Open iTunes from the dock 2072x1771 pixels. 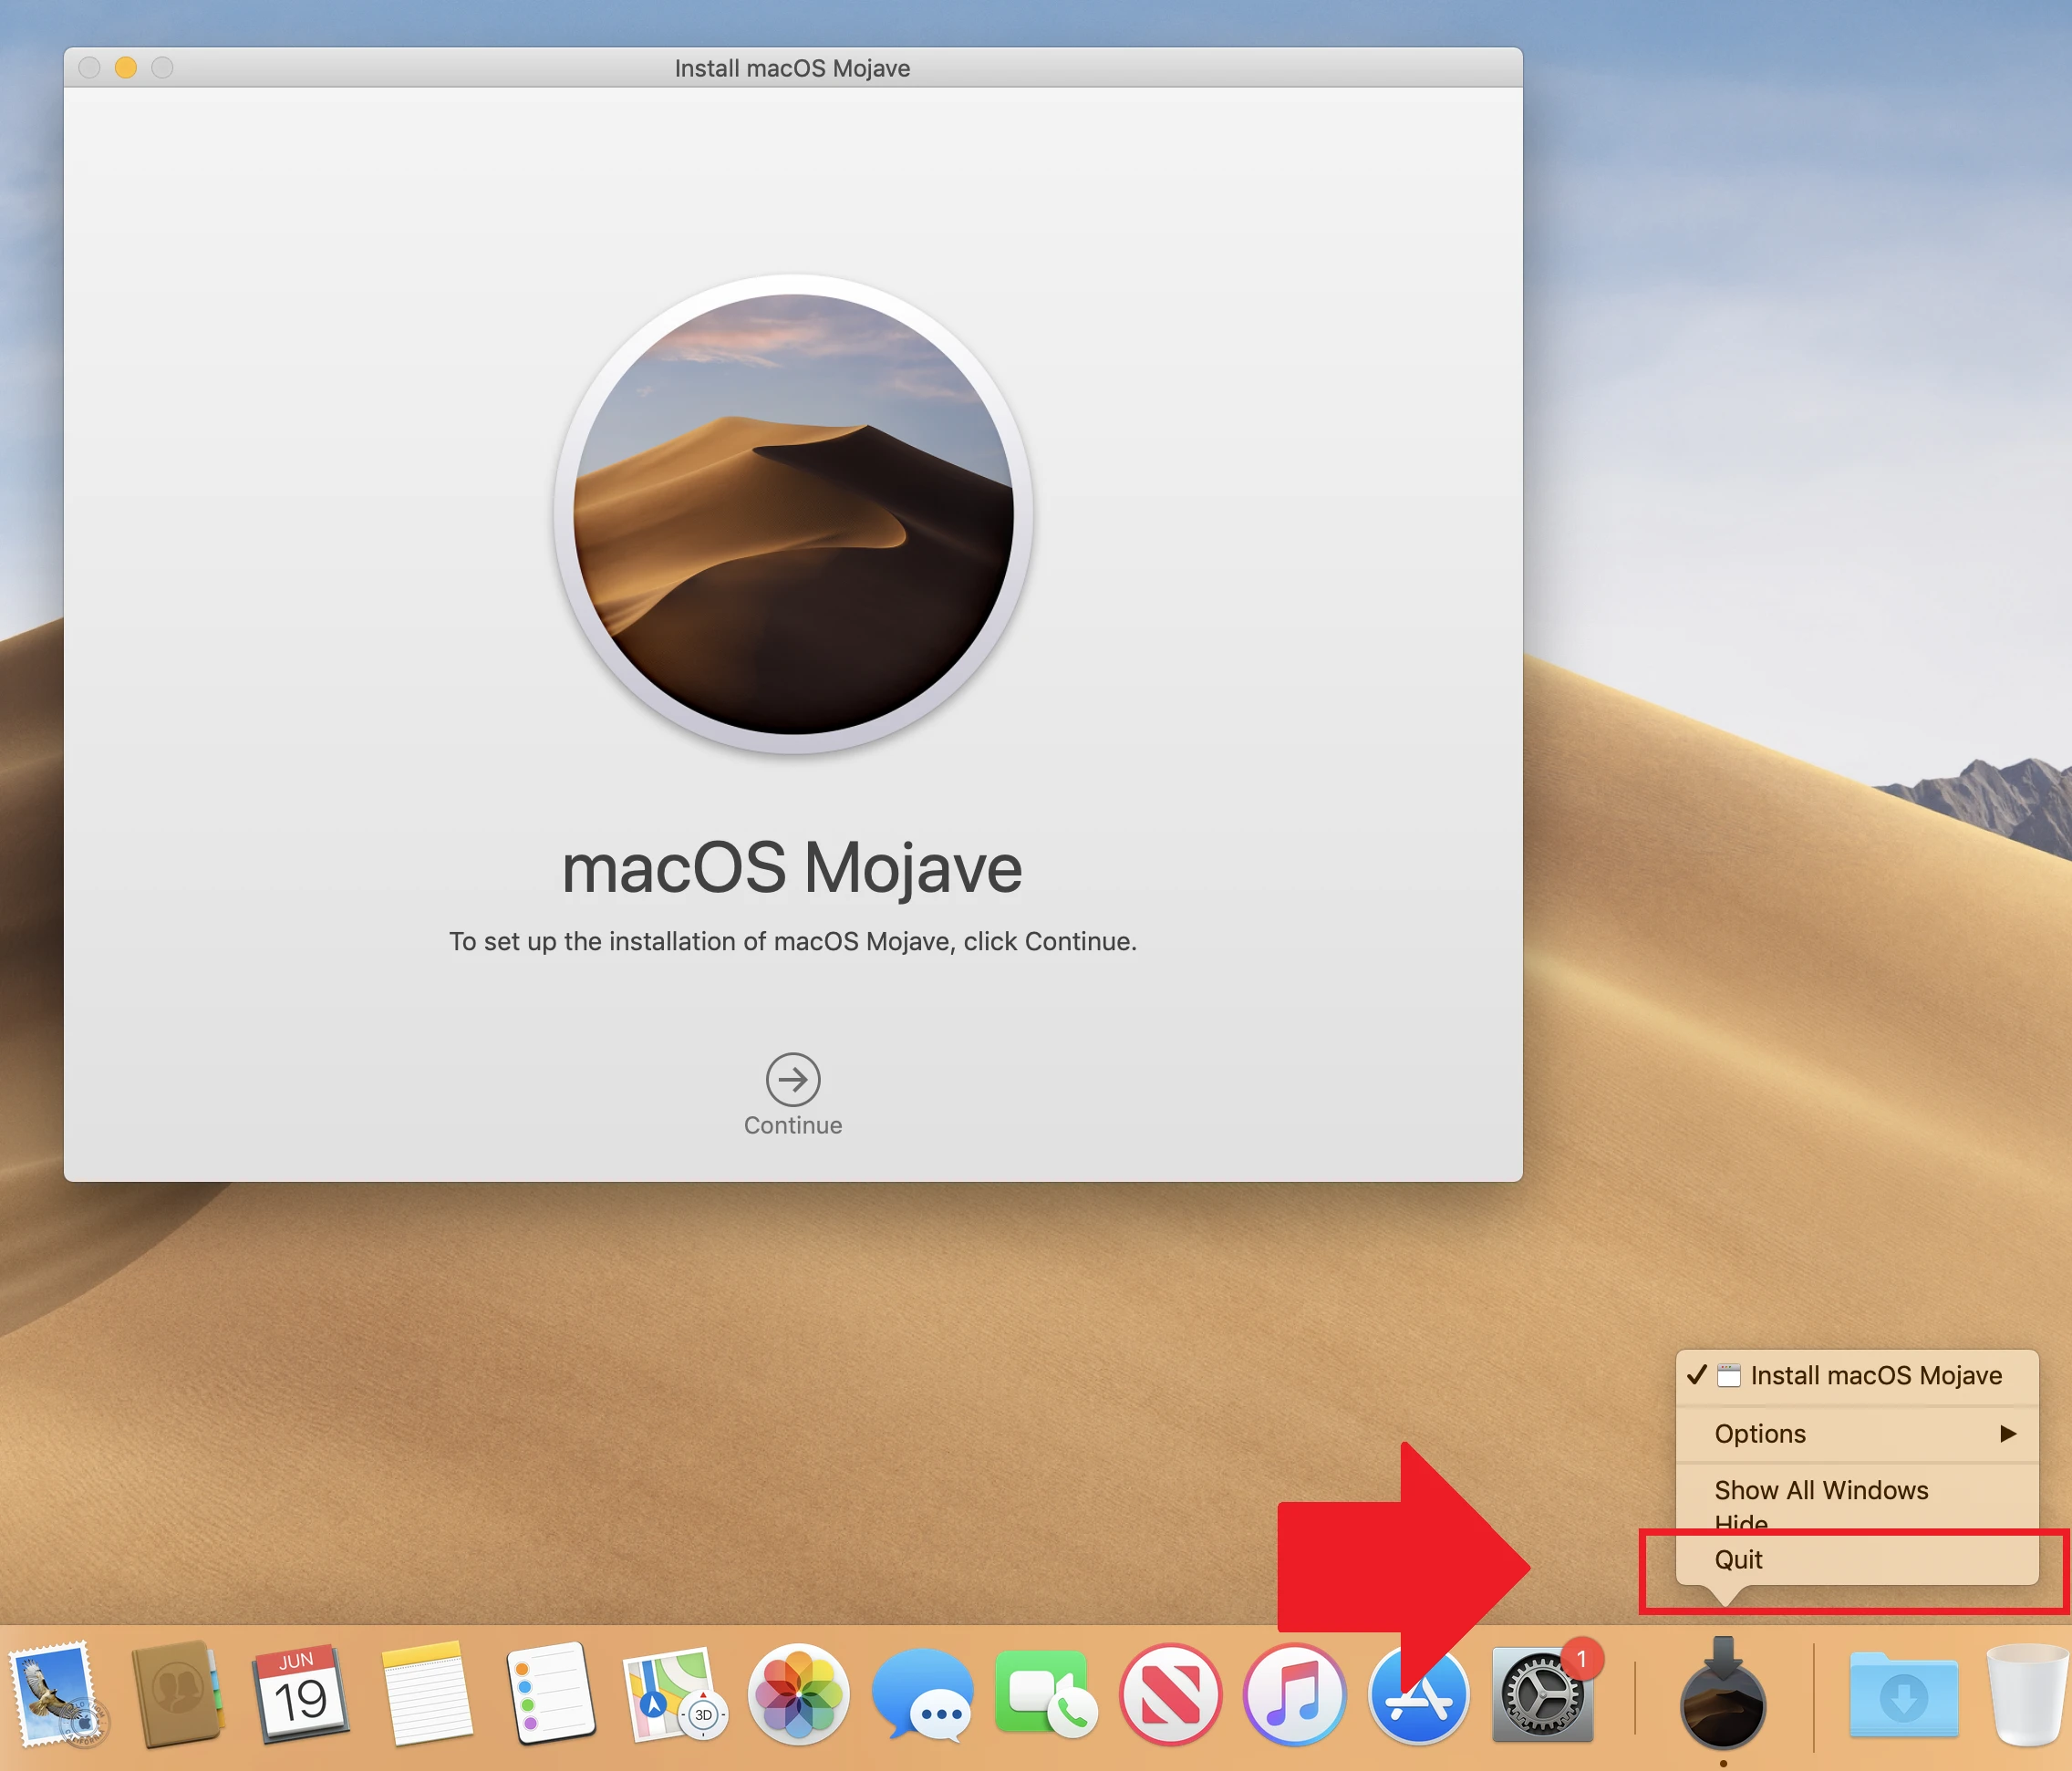point(1294,1694)
